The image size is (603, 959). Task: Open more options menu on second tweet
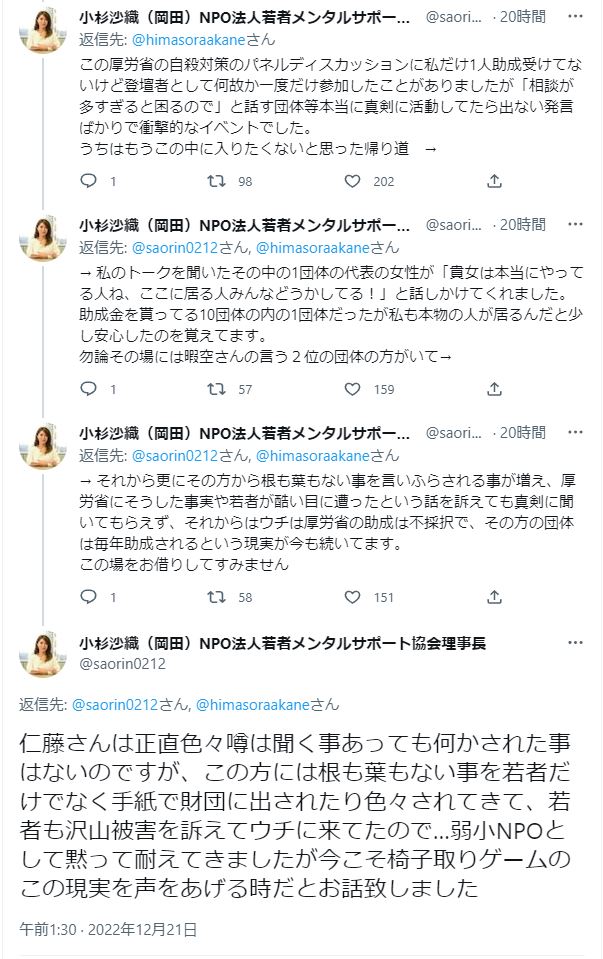pos(575,225)
